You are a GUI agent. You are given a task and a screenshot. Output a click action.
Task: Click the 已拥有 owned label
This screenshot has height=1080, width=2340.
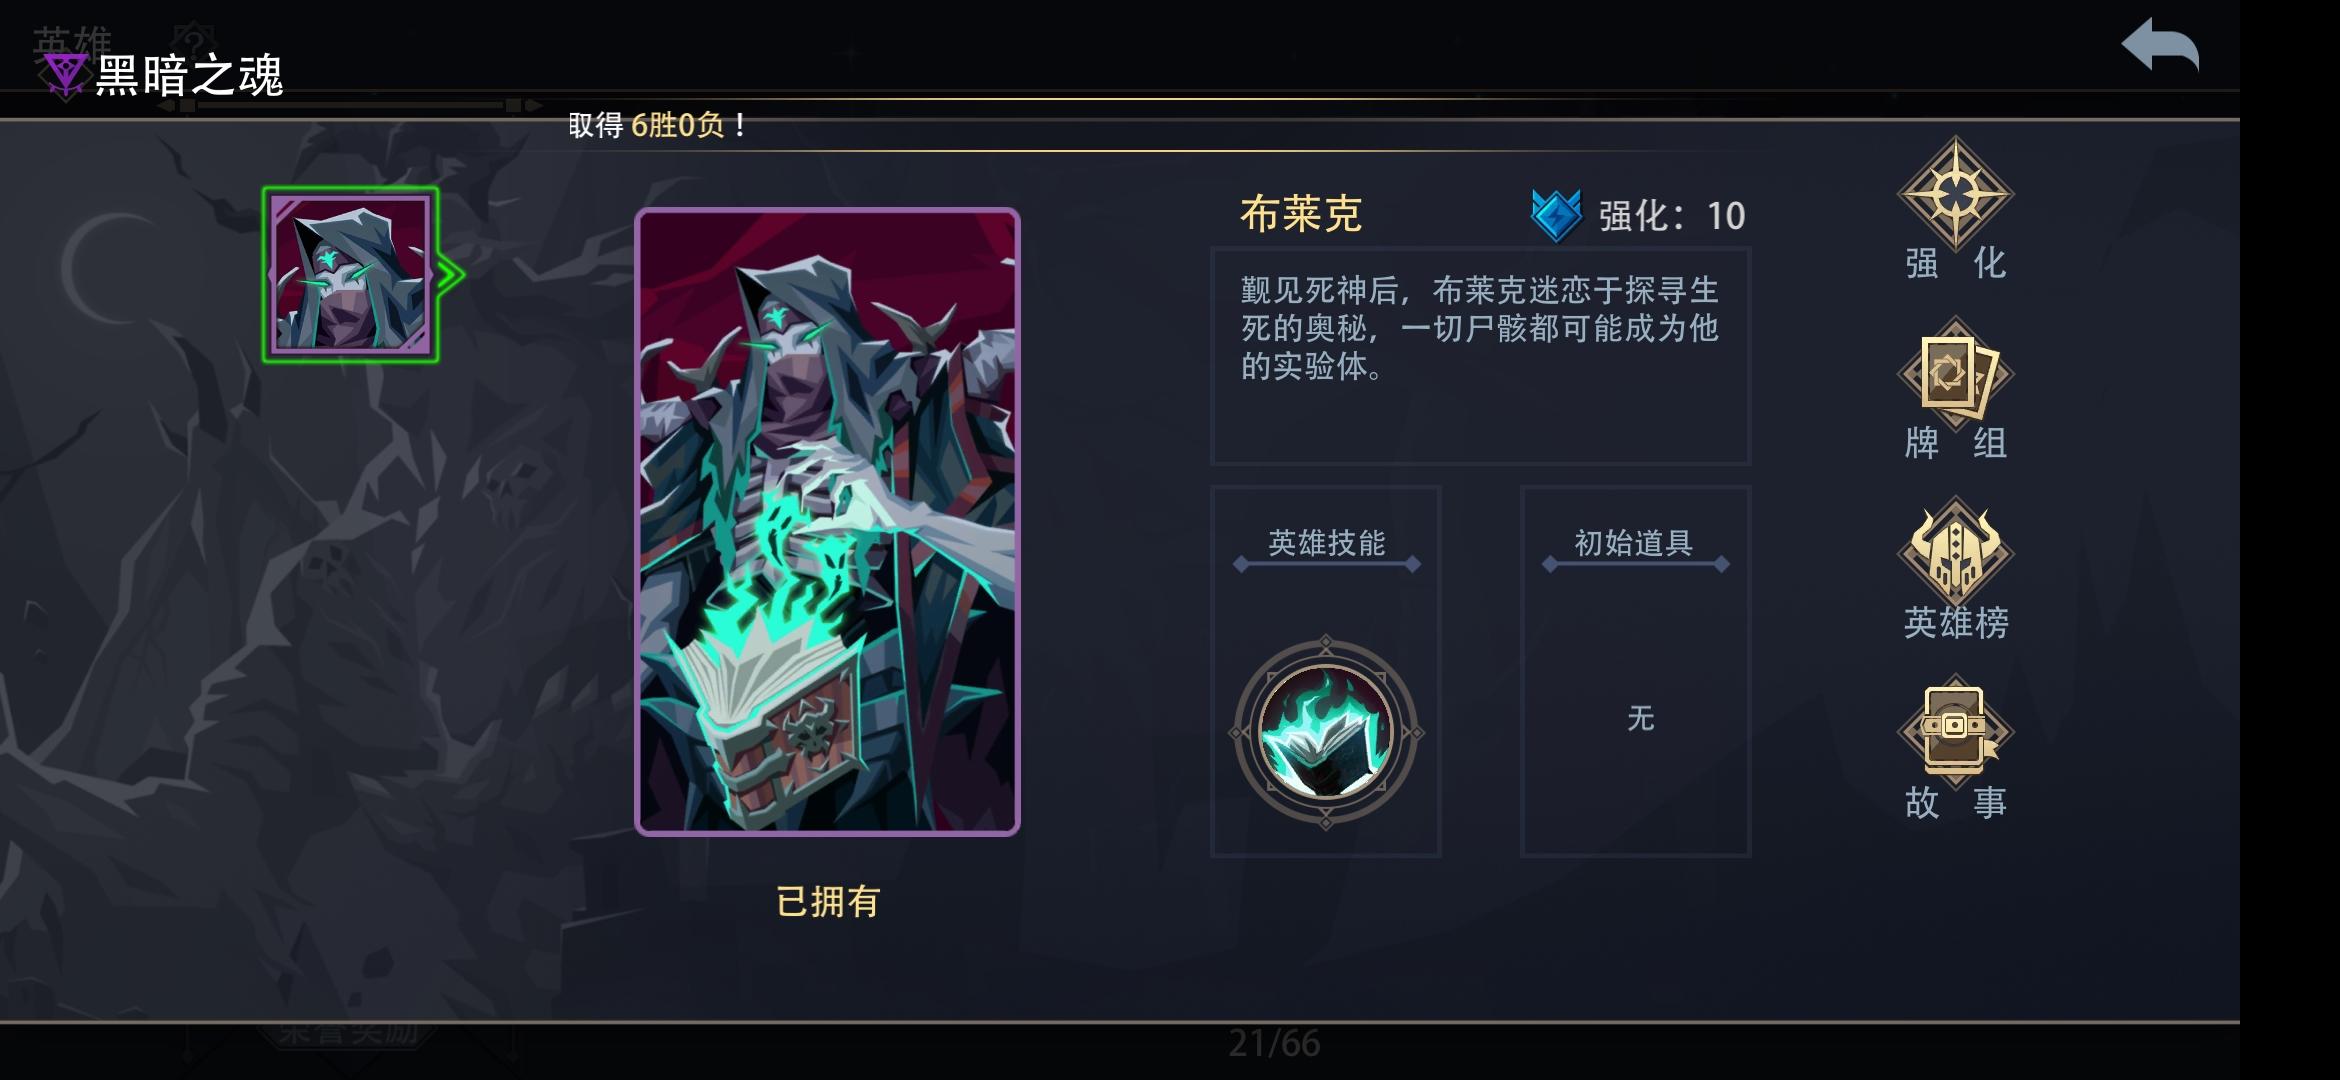(x=828, y=901)
